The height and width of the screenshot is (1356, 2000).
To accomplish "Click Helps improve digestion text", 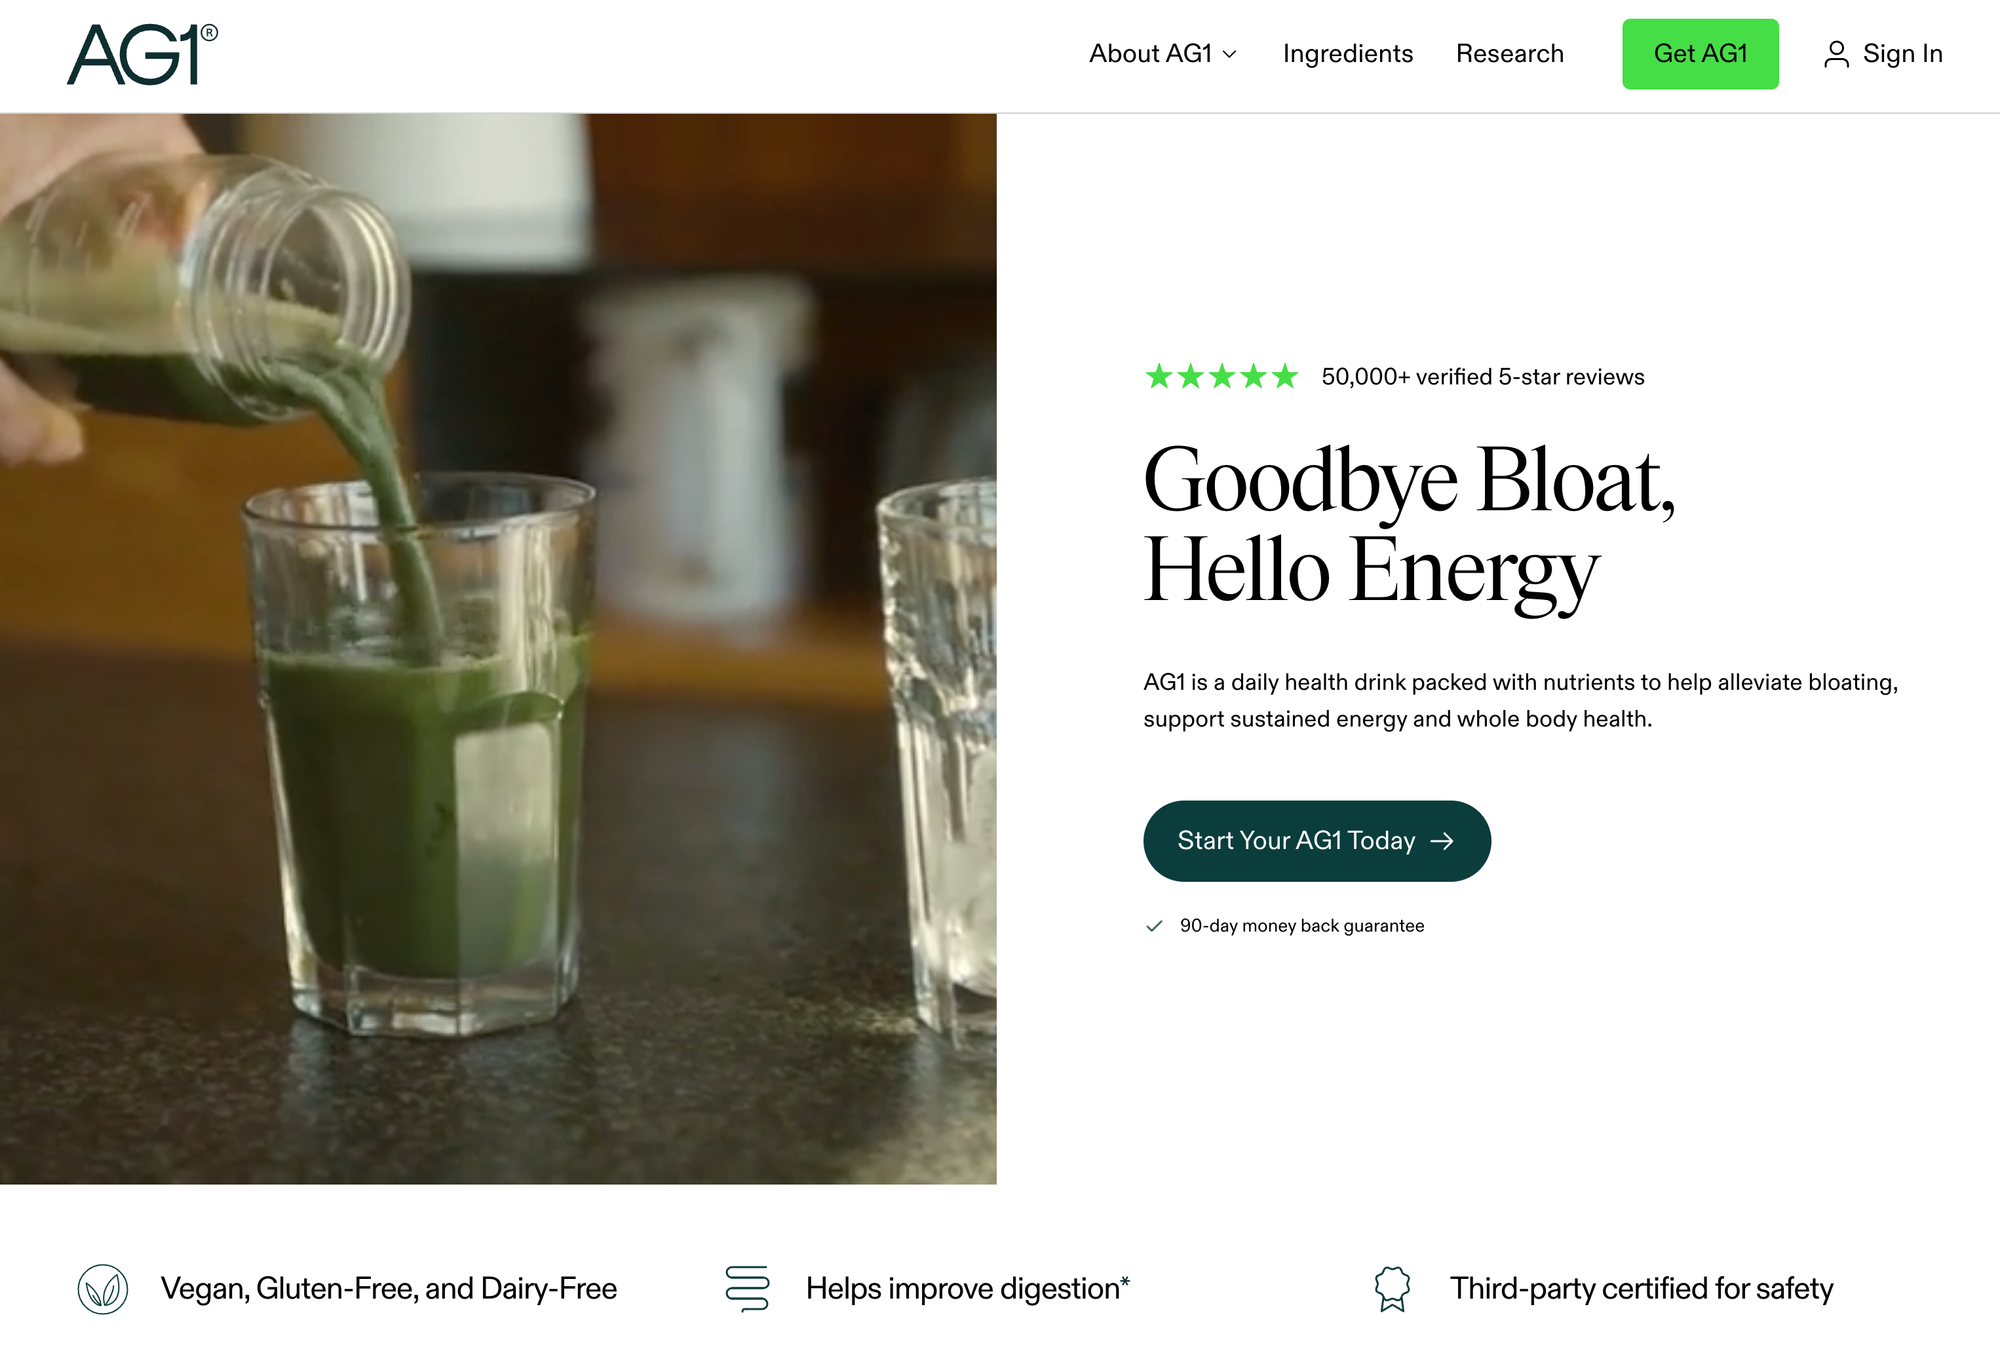I will [x=968, y=1289].
